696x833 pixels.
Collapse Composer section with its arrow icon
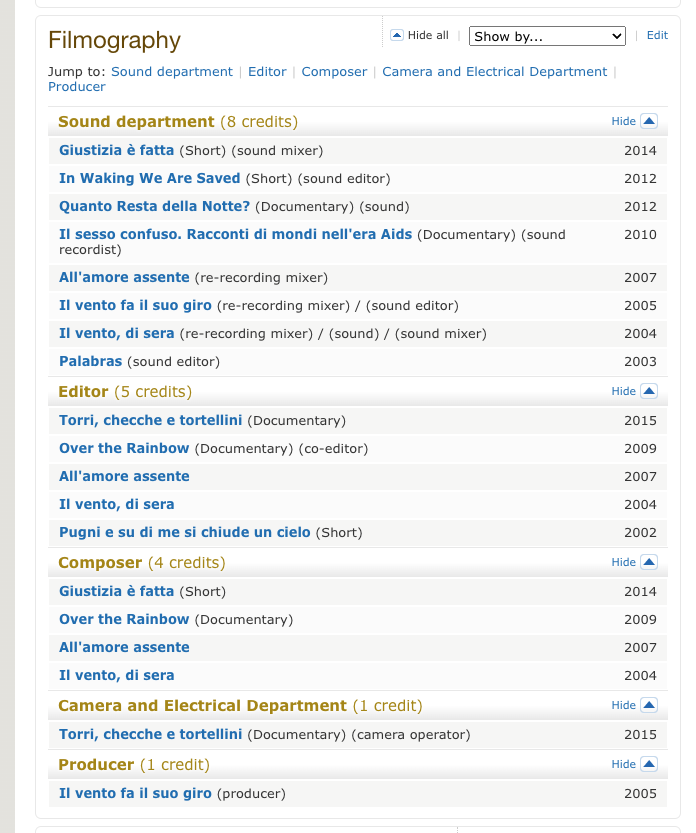[649, 562]
